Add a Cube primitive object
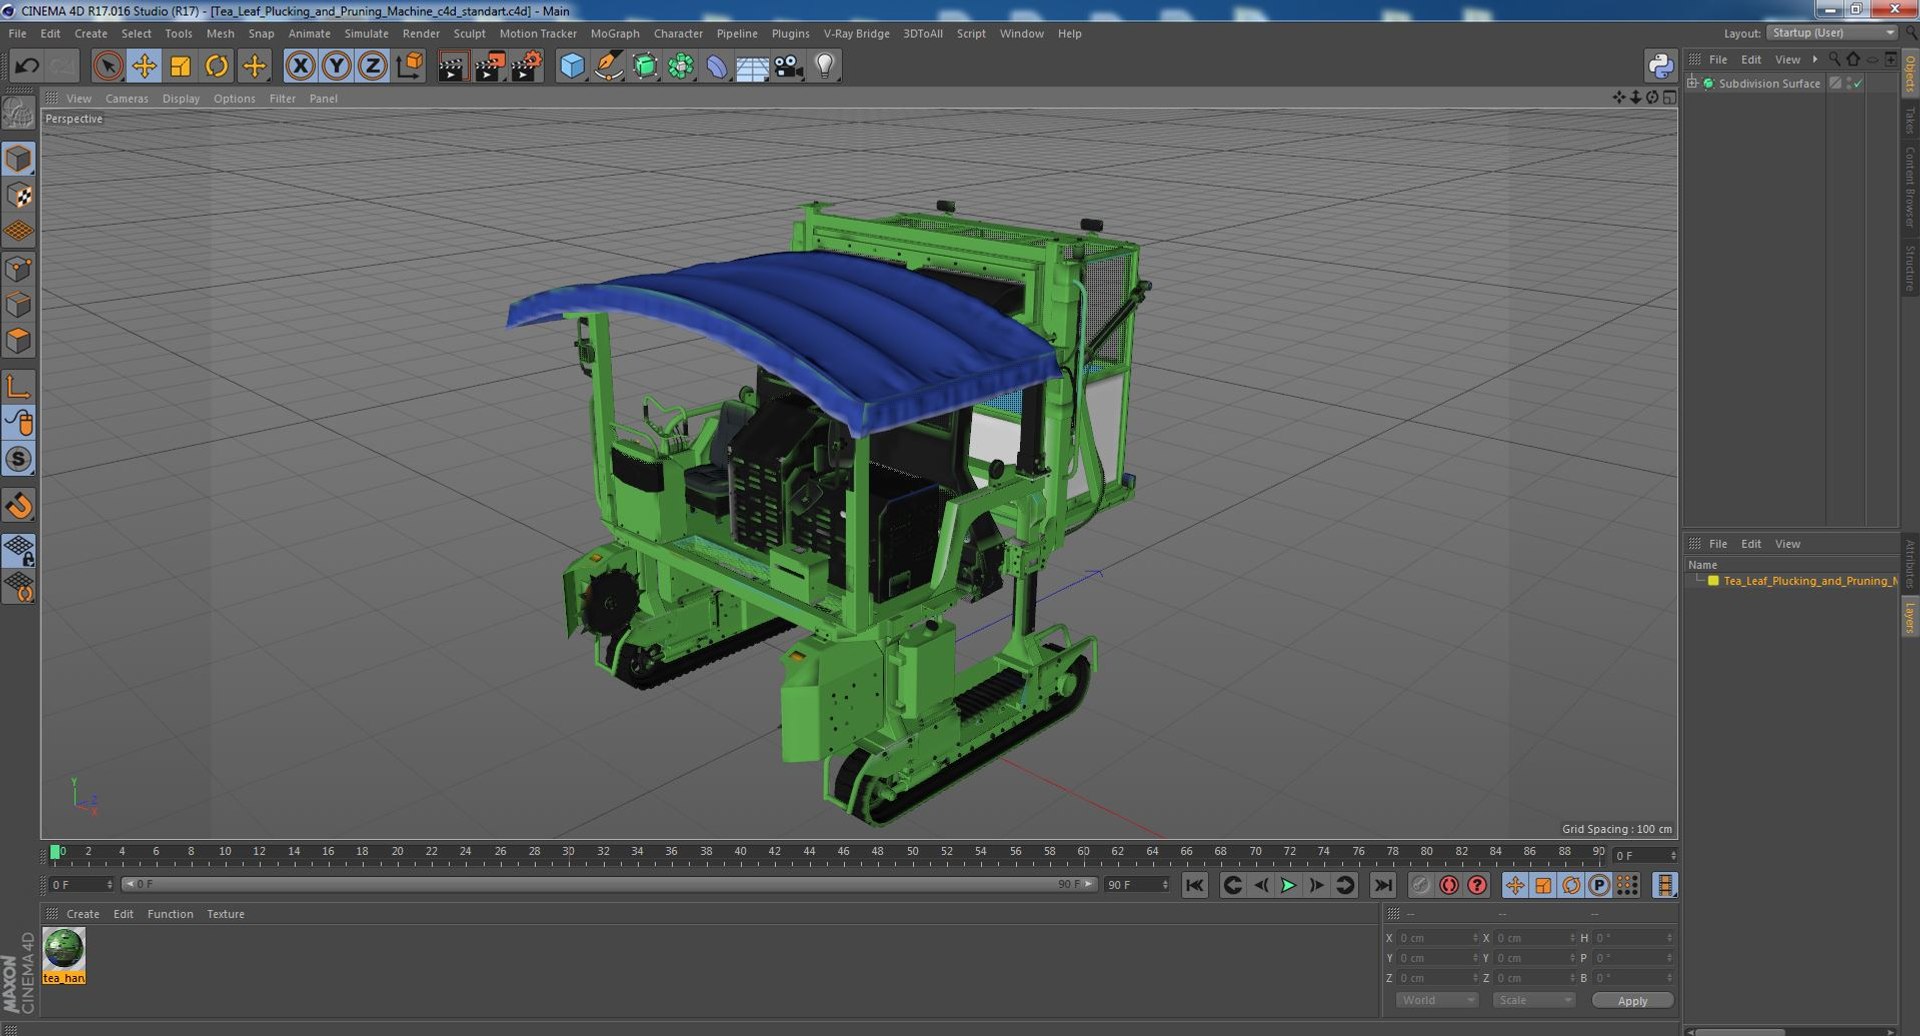1920x1036 pixels. (x=572, y=66)
